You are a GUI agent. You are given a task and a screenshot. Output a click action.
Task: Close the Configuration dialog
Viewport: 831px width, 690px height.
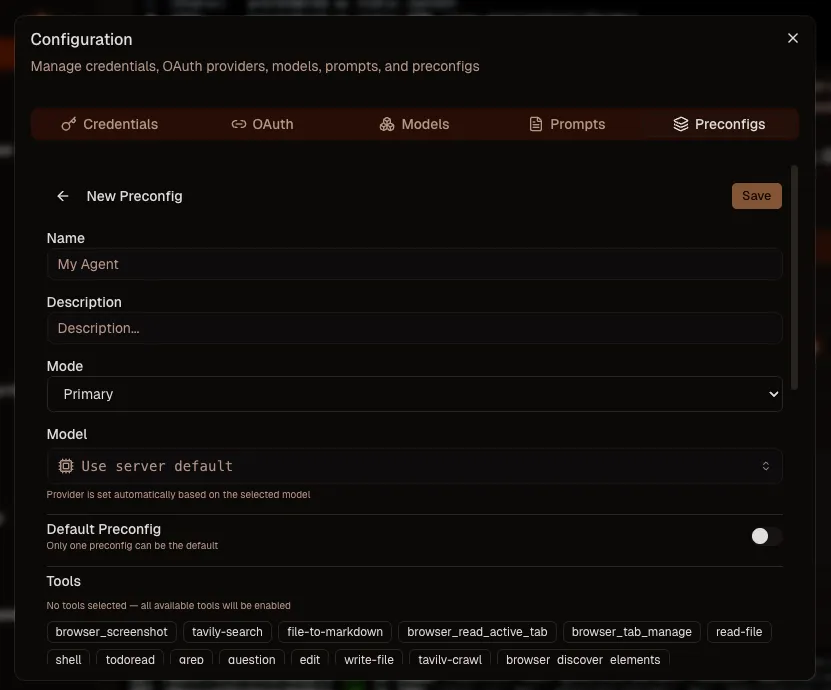tap(792, 38)
